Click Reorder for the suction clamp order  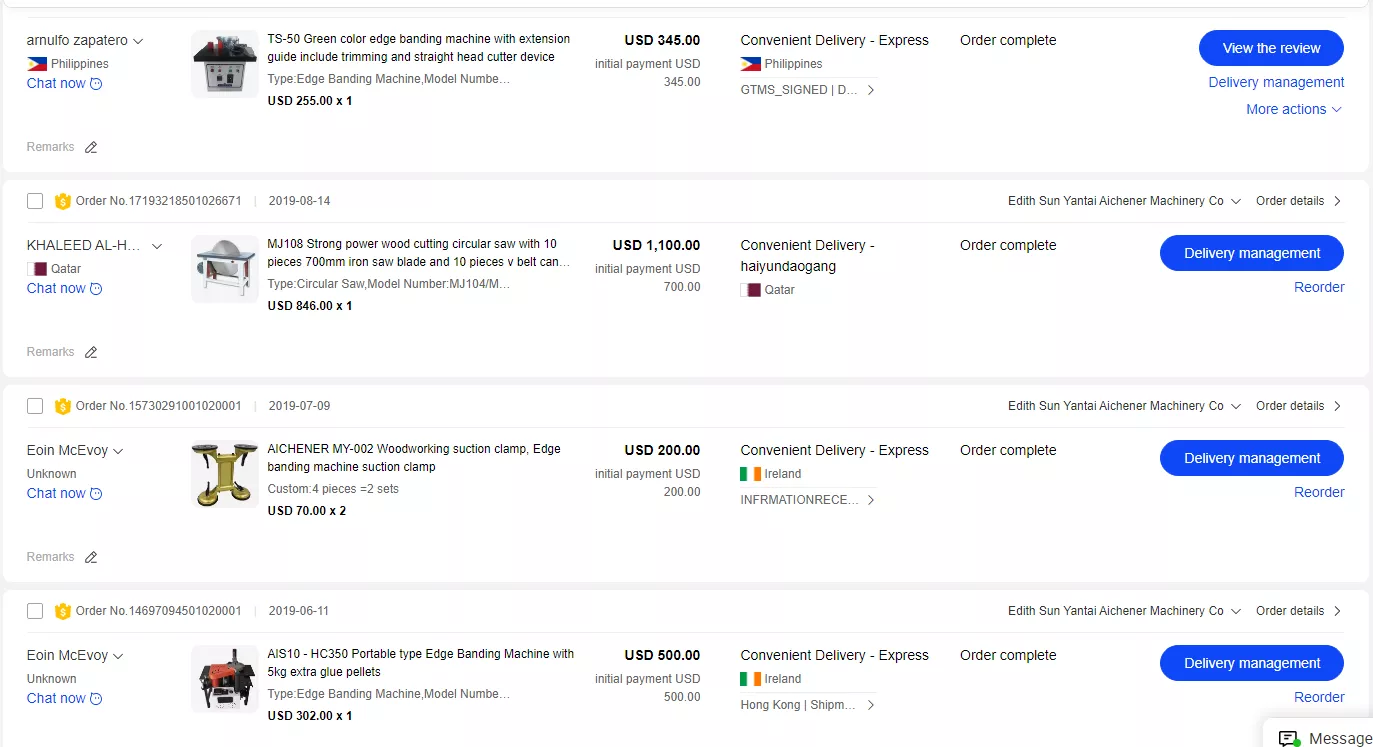point(1318,492)
